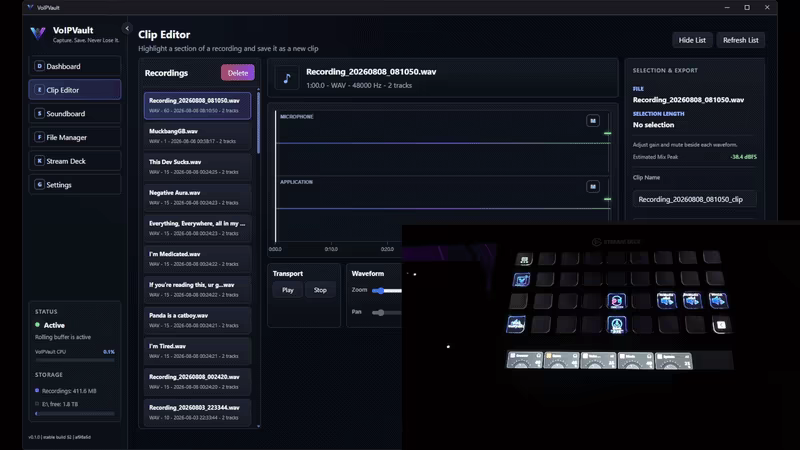Delete the selected recording
800x450 pixels.
coord(238,73)
